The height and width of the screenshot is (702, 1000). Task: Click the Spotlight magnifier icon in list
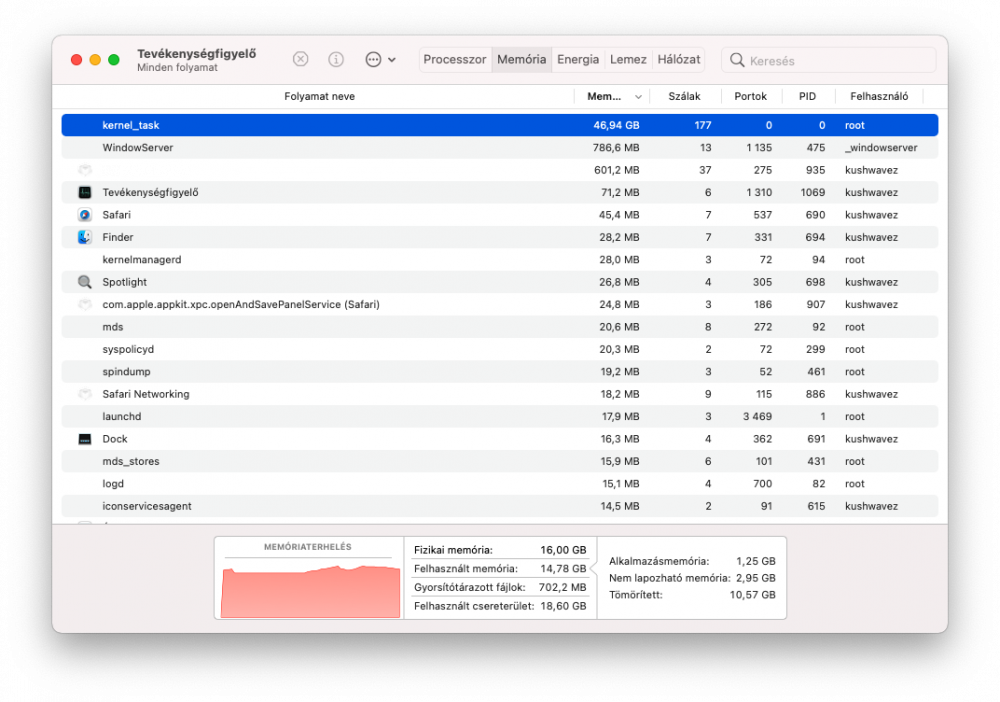click(x=85, y=282)
